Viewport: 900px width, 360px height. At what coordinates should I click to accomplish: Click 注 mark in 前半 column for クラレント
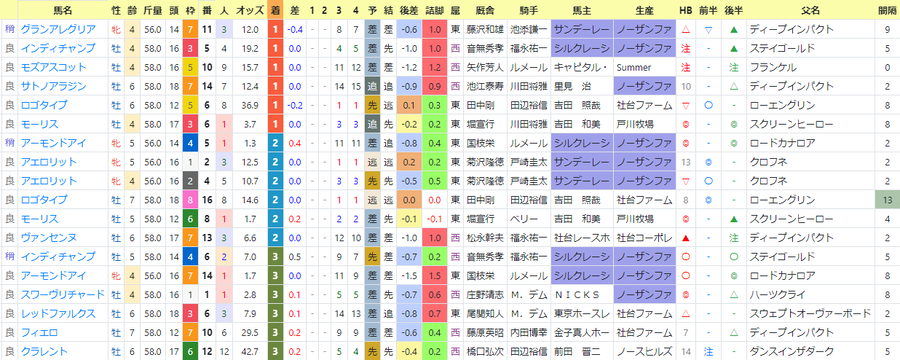pos(708,351)
